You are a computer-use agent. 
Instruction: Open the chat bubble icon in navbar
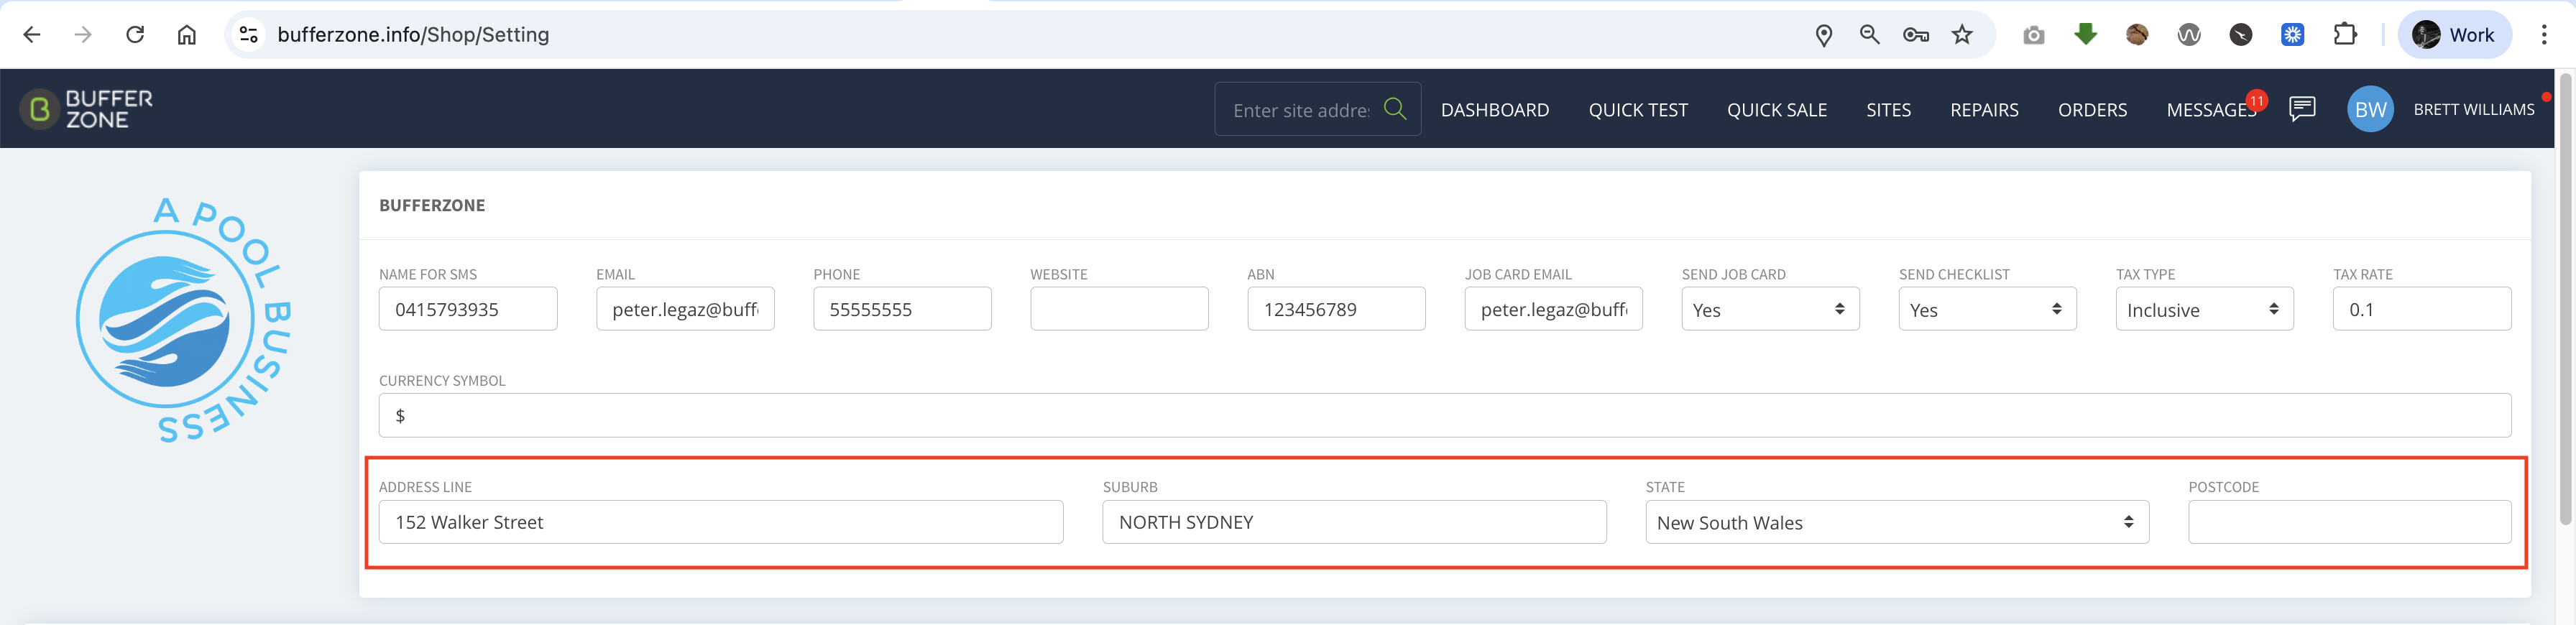tap(2301, 108)
